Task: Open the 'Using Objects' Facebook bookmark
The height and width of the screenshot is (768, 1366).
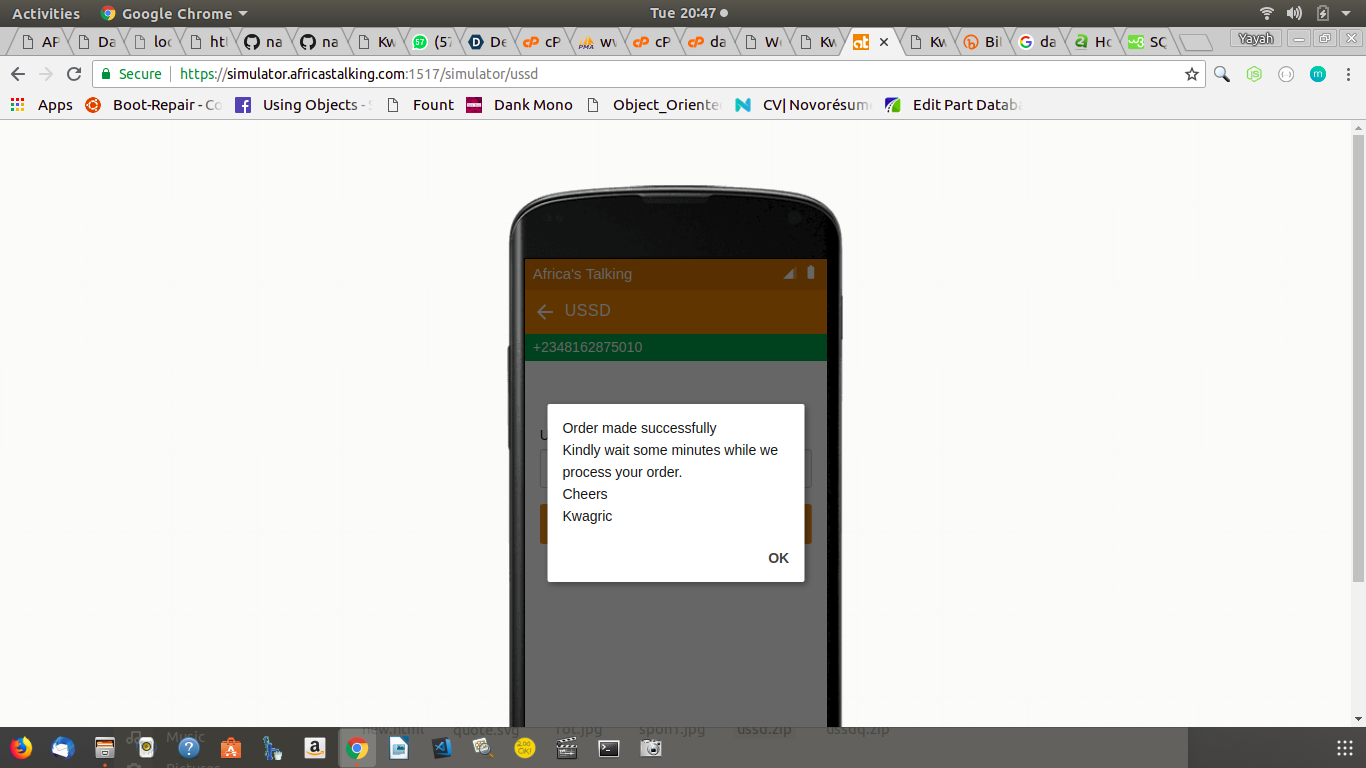Action: 303,105
